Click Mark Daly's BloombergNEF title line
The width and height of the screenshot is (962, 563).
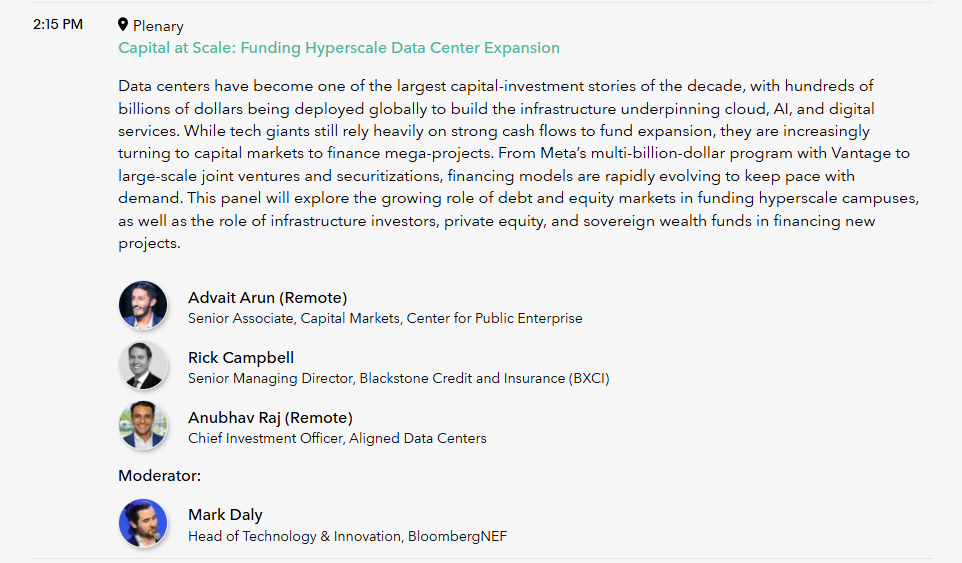point(347,537)
